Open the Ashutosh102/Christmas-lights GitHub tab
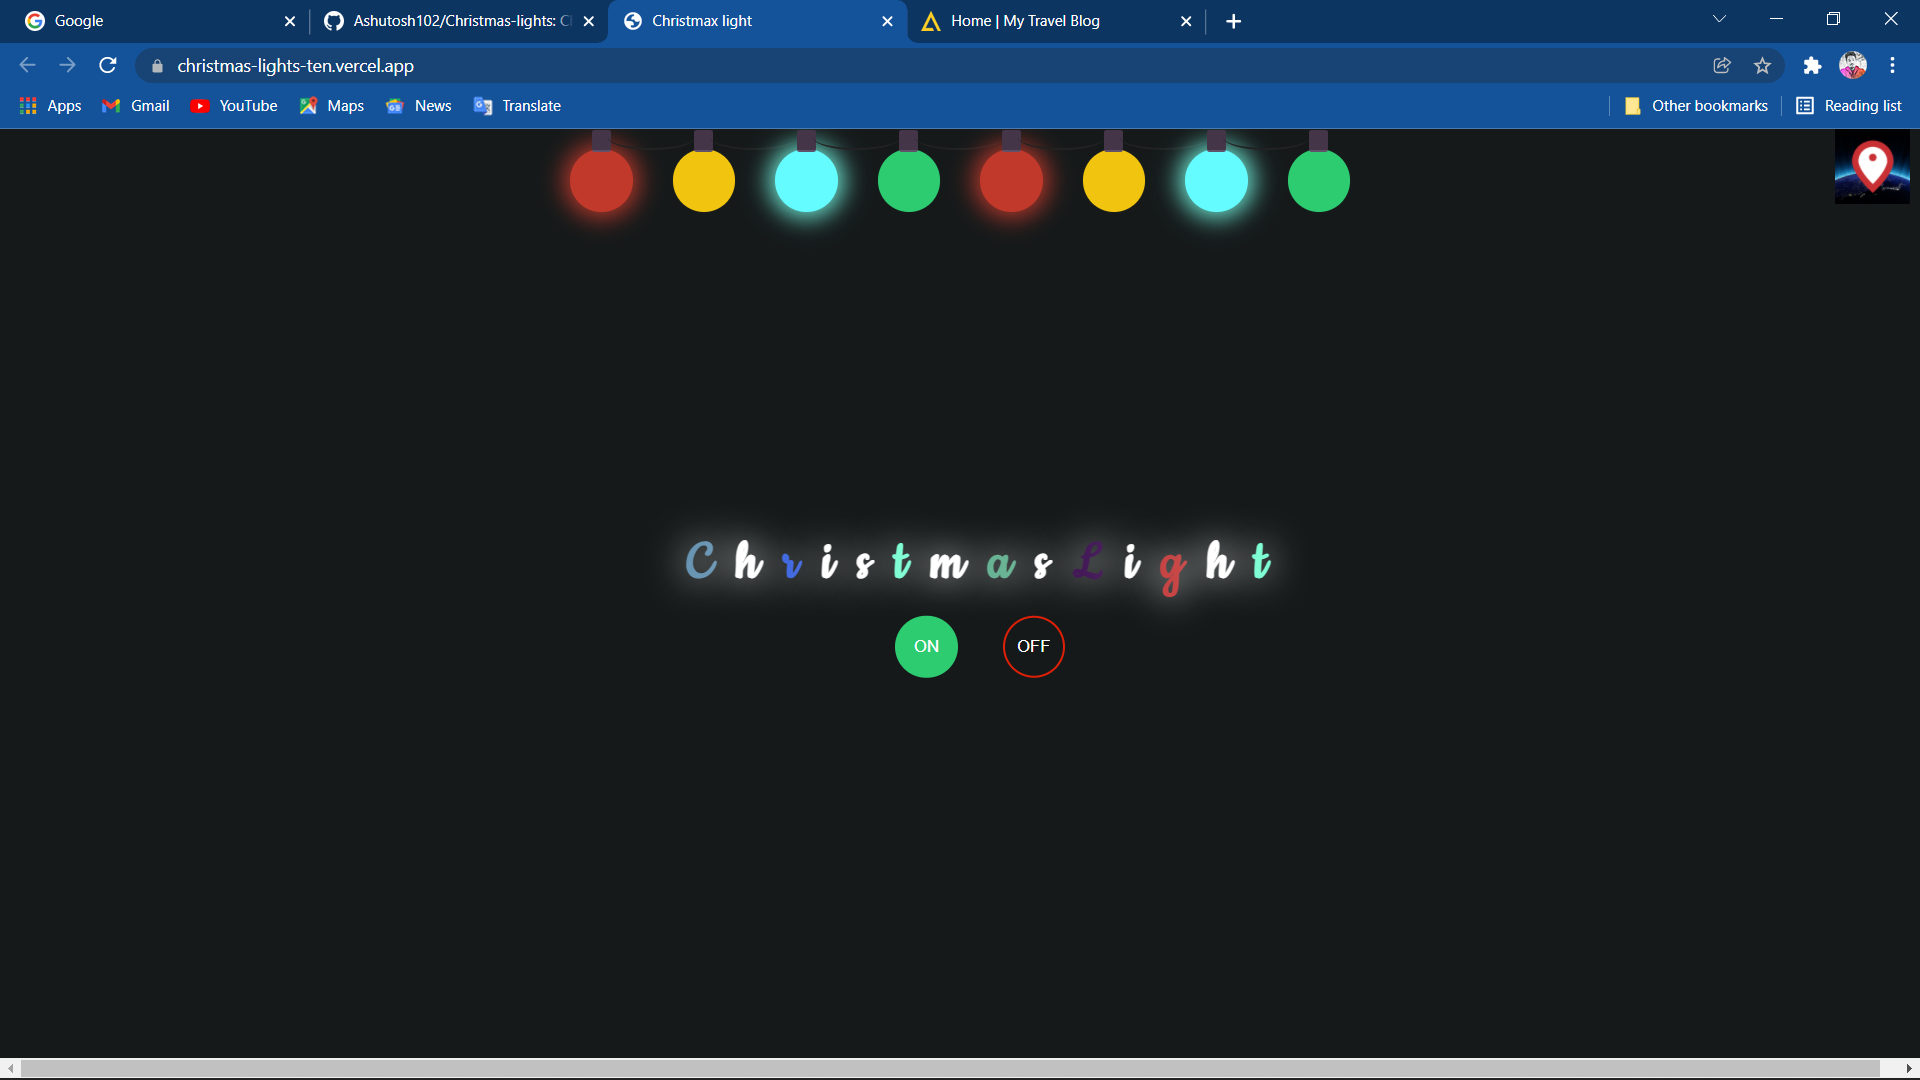This screenshot has width=1920, height=1080. [450, 20]
